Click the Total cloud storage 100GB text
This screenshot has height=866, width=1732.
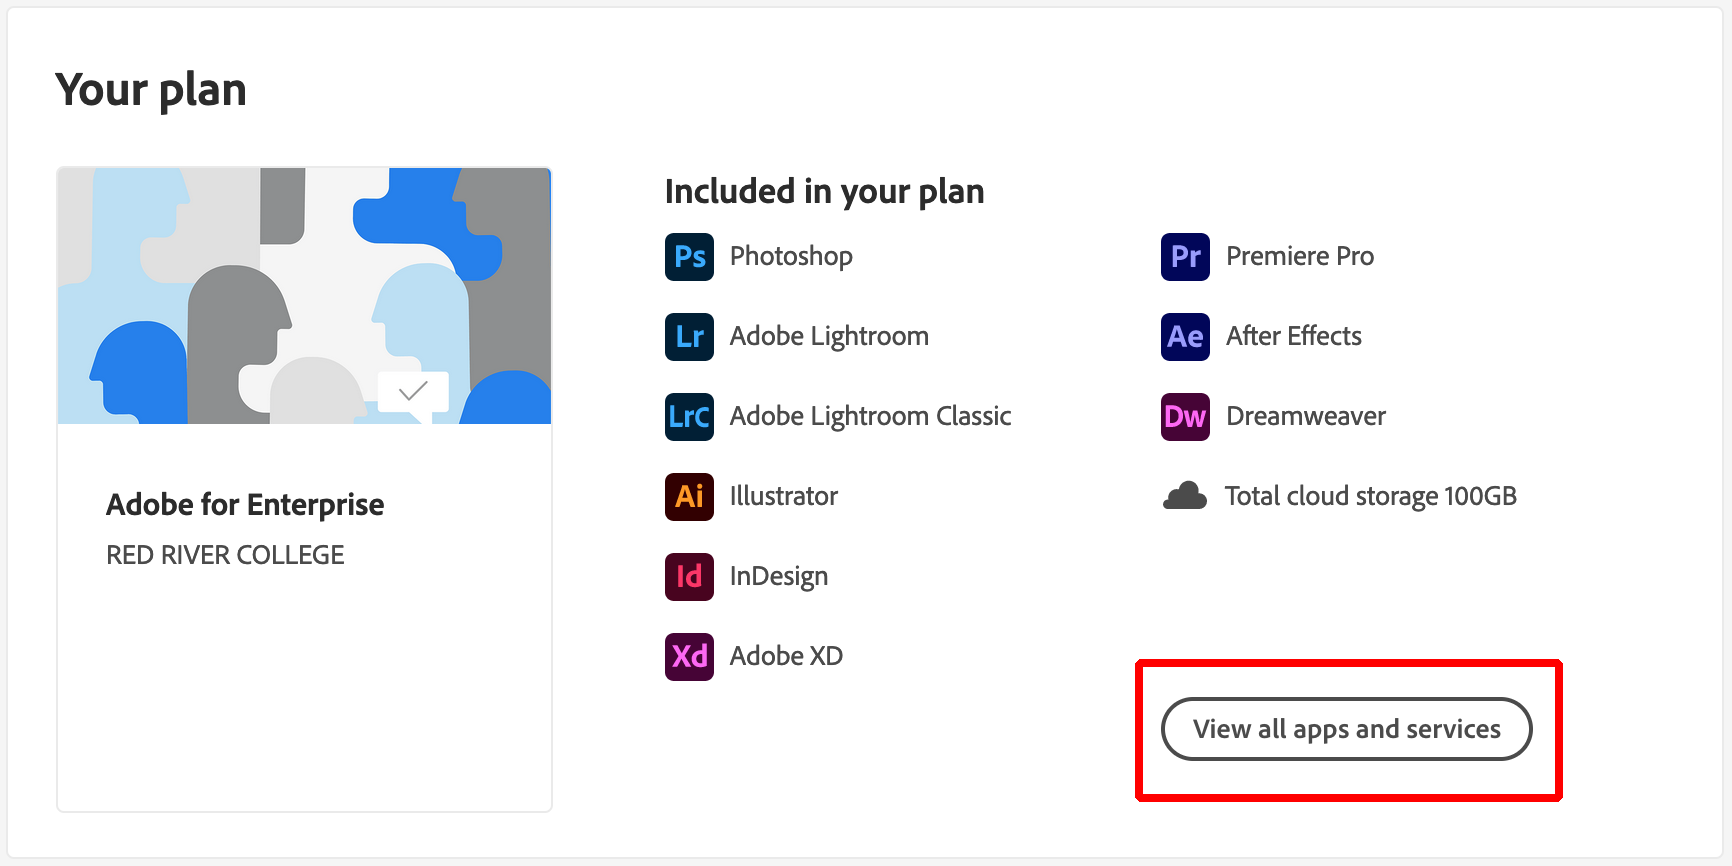(x=1370, y=495)
